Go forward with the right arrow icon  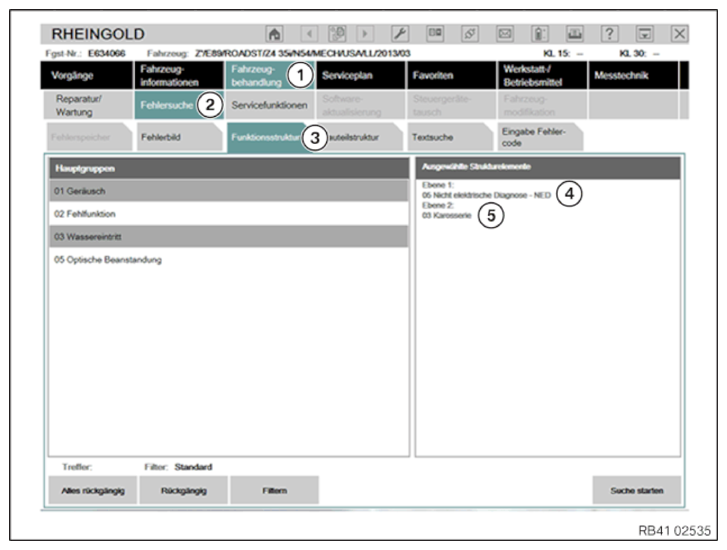tap(365, 34)
